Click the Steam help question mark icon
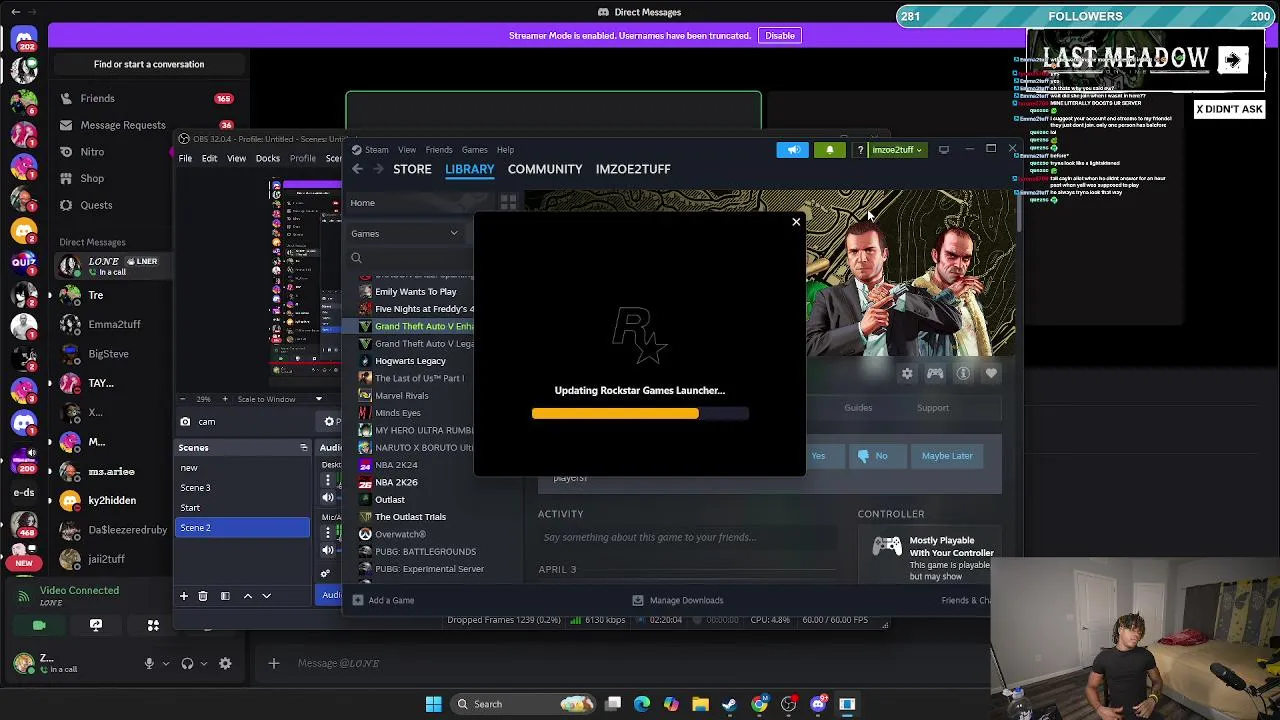Image resolution: width=1280 pixels, height=720 pixels. tap(860, 150)
